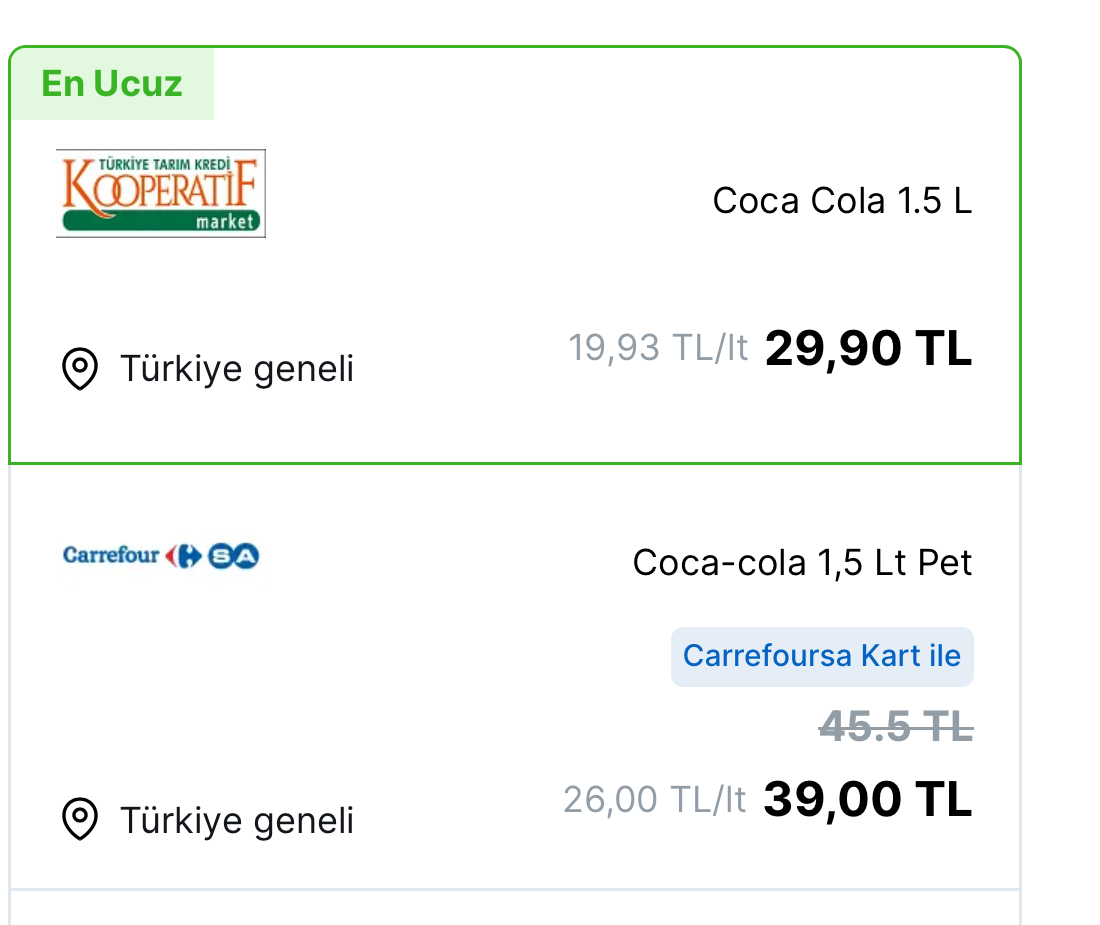Click the Tarım Kredi Kooperatif Market logo
Viewport: 1100px width, 925px height.
click(x=161, y=193)
